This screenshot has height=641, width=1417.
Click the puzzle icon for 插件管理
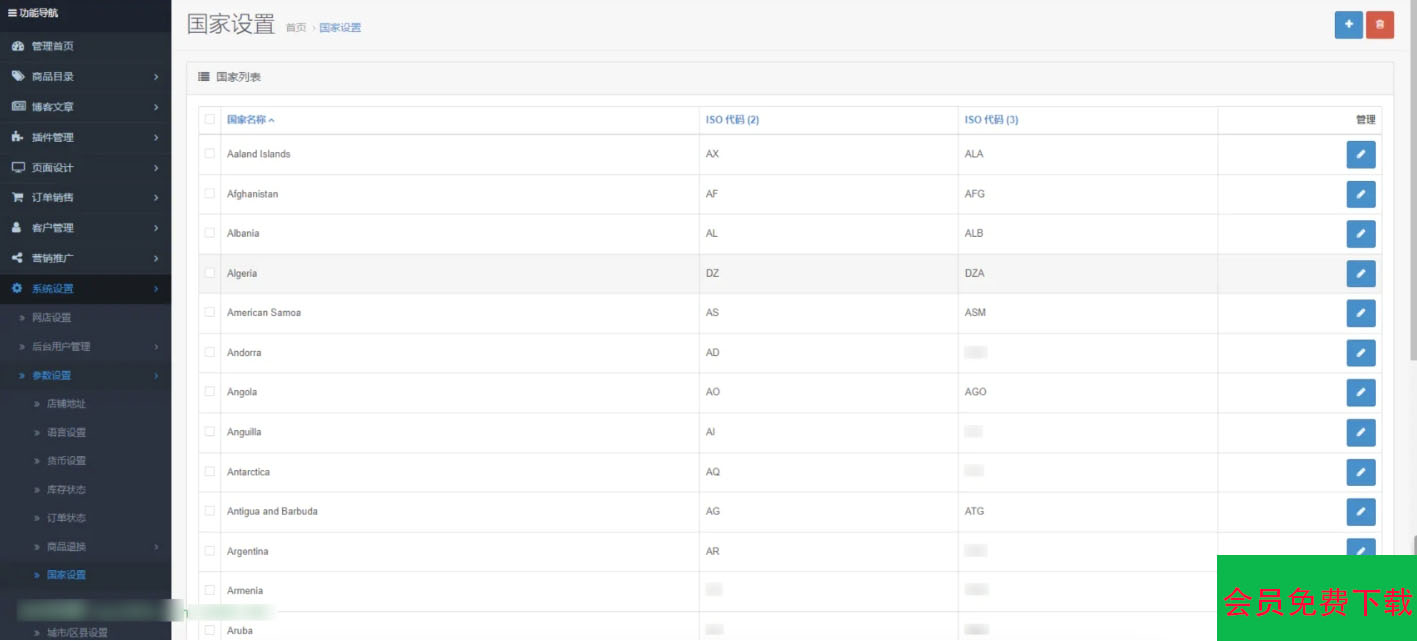coord(17,137)
